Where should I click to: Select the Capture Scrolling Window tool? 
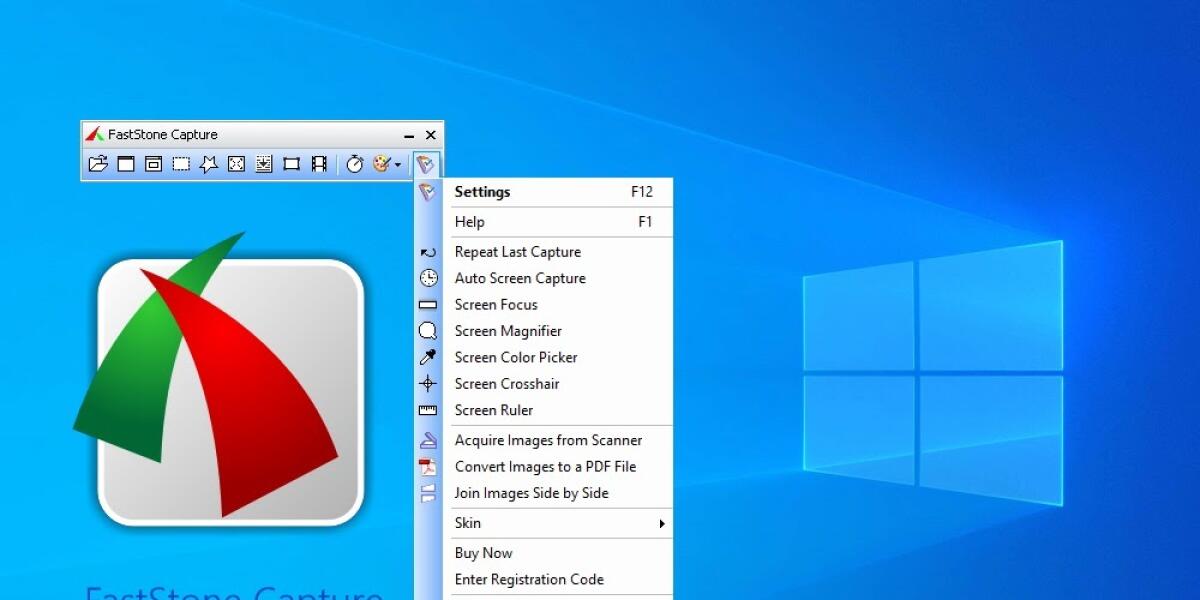tap(263, 164)
